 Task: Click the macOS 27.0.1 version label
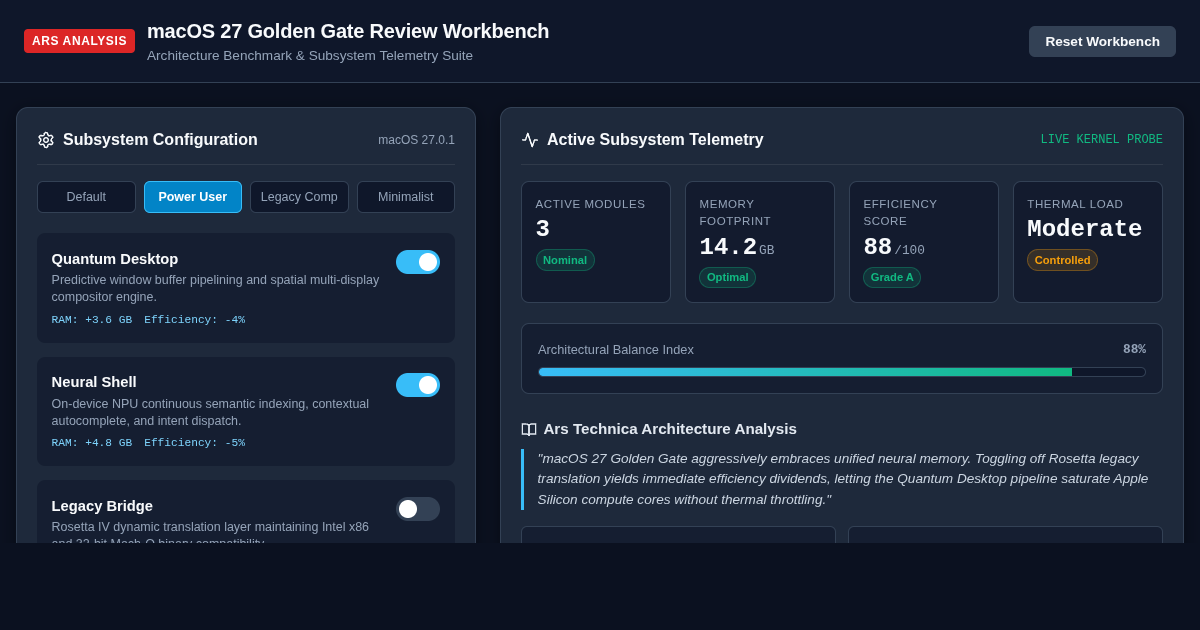[416, 140]
